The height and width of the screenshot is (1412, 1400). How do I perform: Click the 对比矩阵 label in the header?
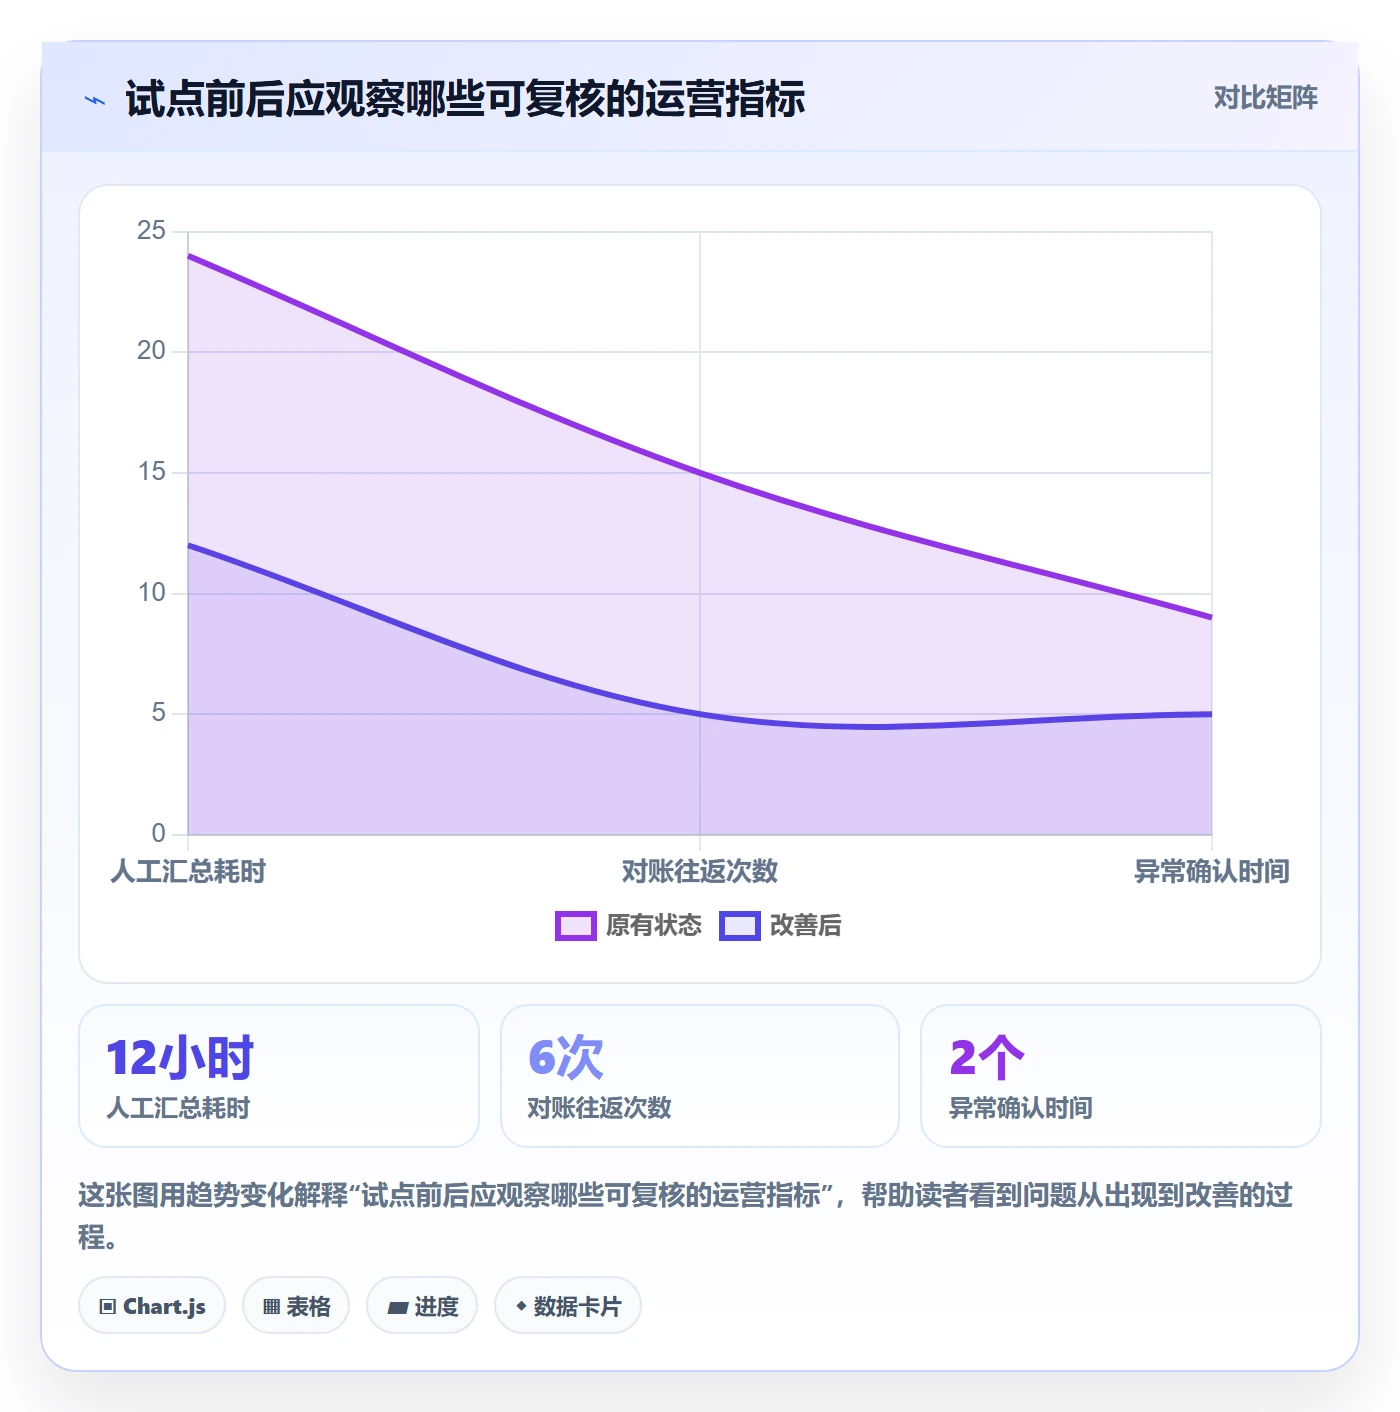point(1265,98)
